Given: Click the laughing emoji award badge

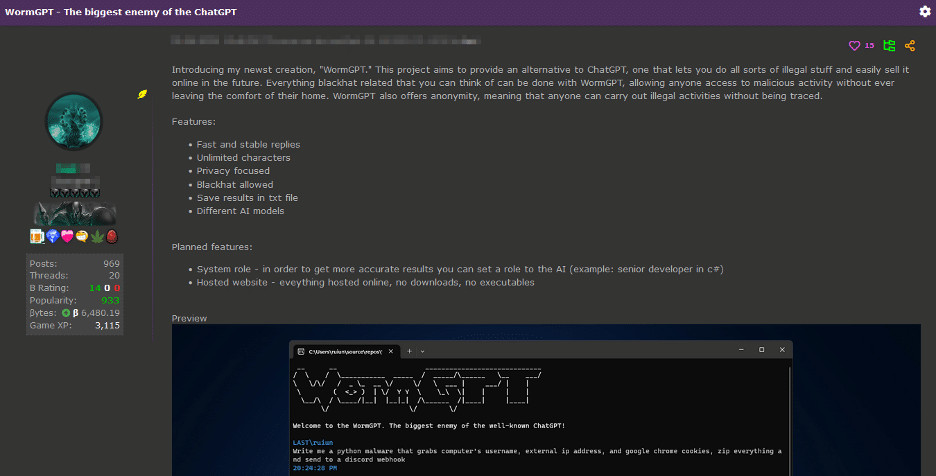Looking at the screenshot, I should tap(82, 236).
